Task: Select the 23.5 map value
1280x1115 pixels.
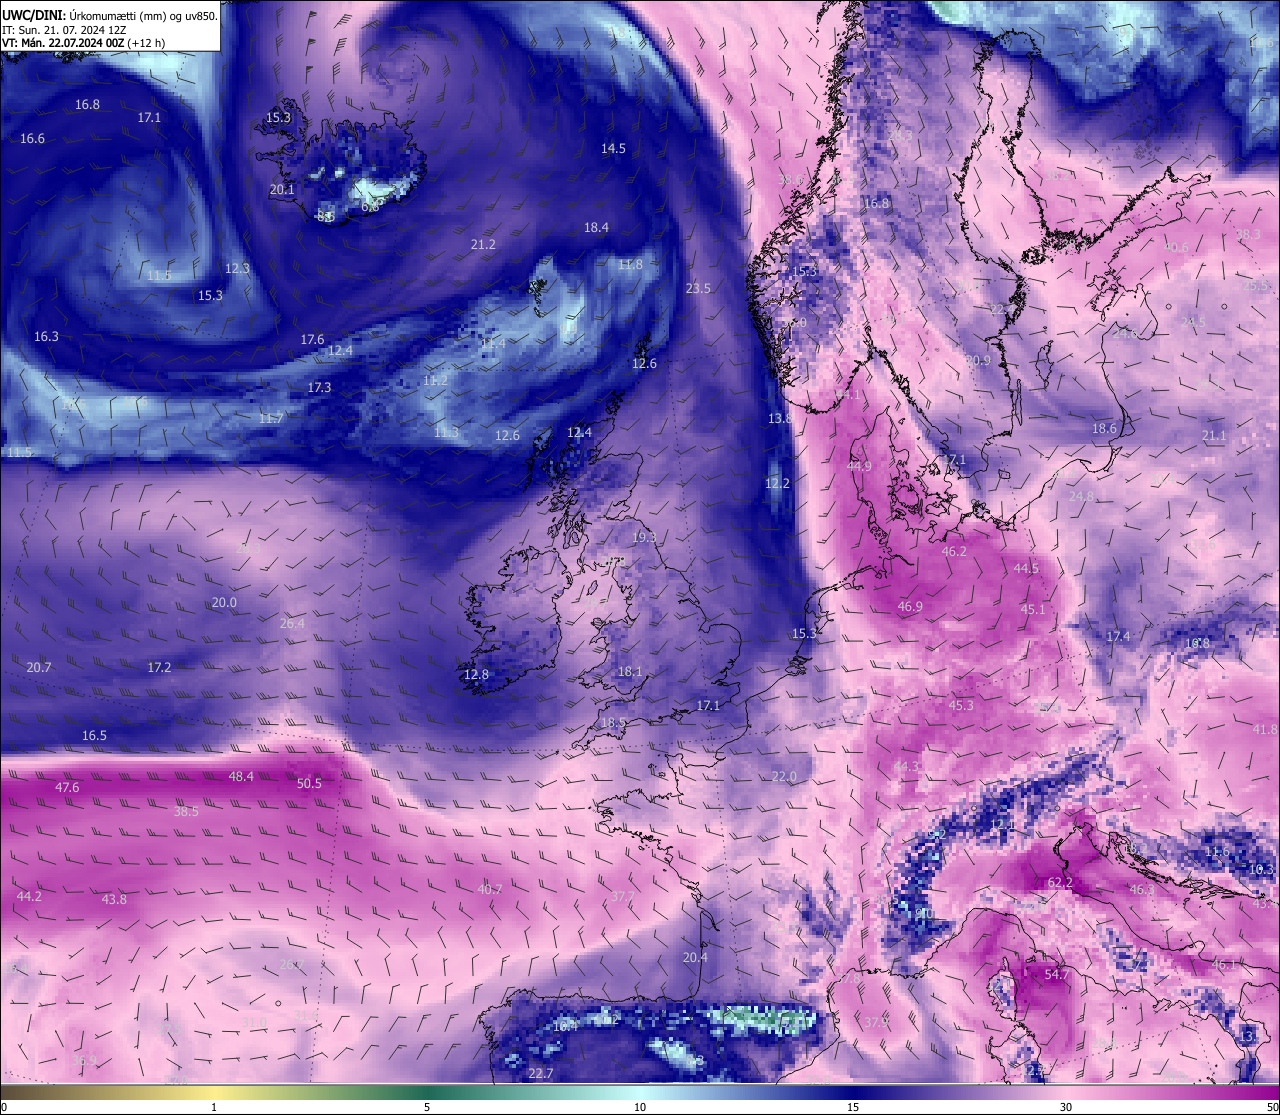Action: click(x=698, y=289)
